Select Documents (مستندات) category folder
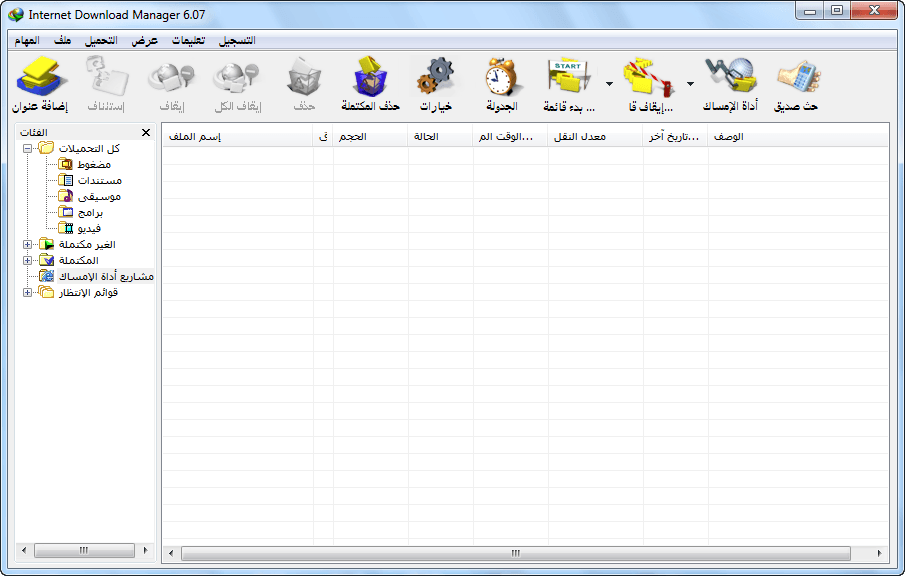This screenshot has height=576, width=905. 90,181
